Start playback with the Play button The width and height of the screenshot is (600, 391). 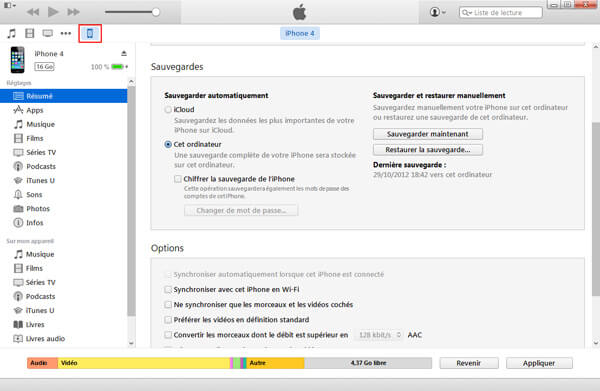point(53,12)
